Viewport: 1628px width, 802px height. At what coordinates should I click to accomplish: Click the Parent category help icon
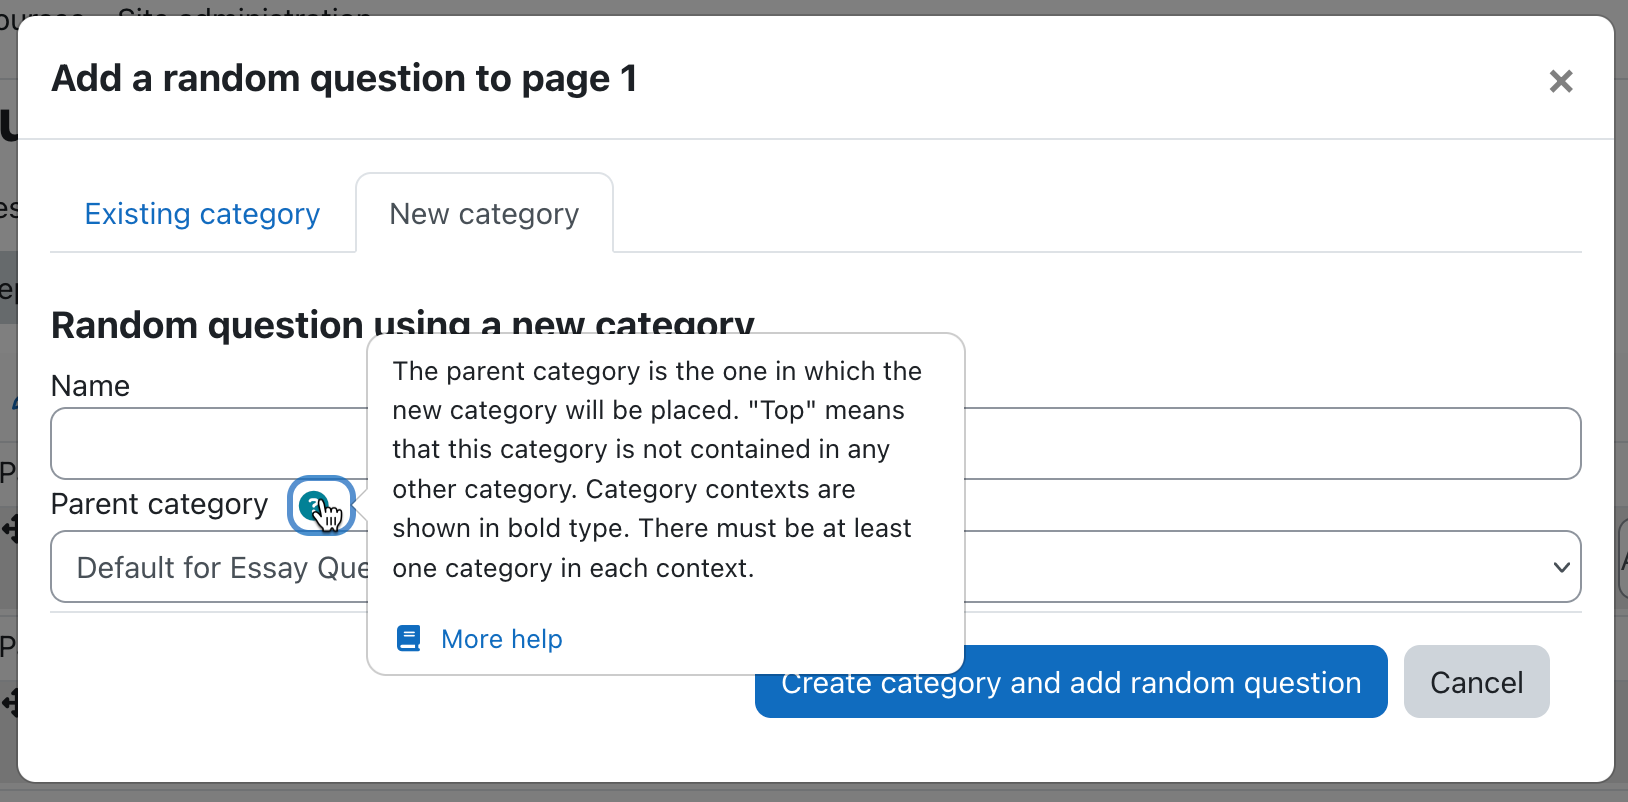pos(314,505)
